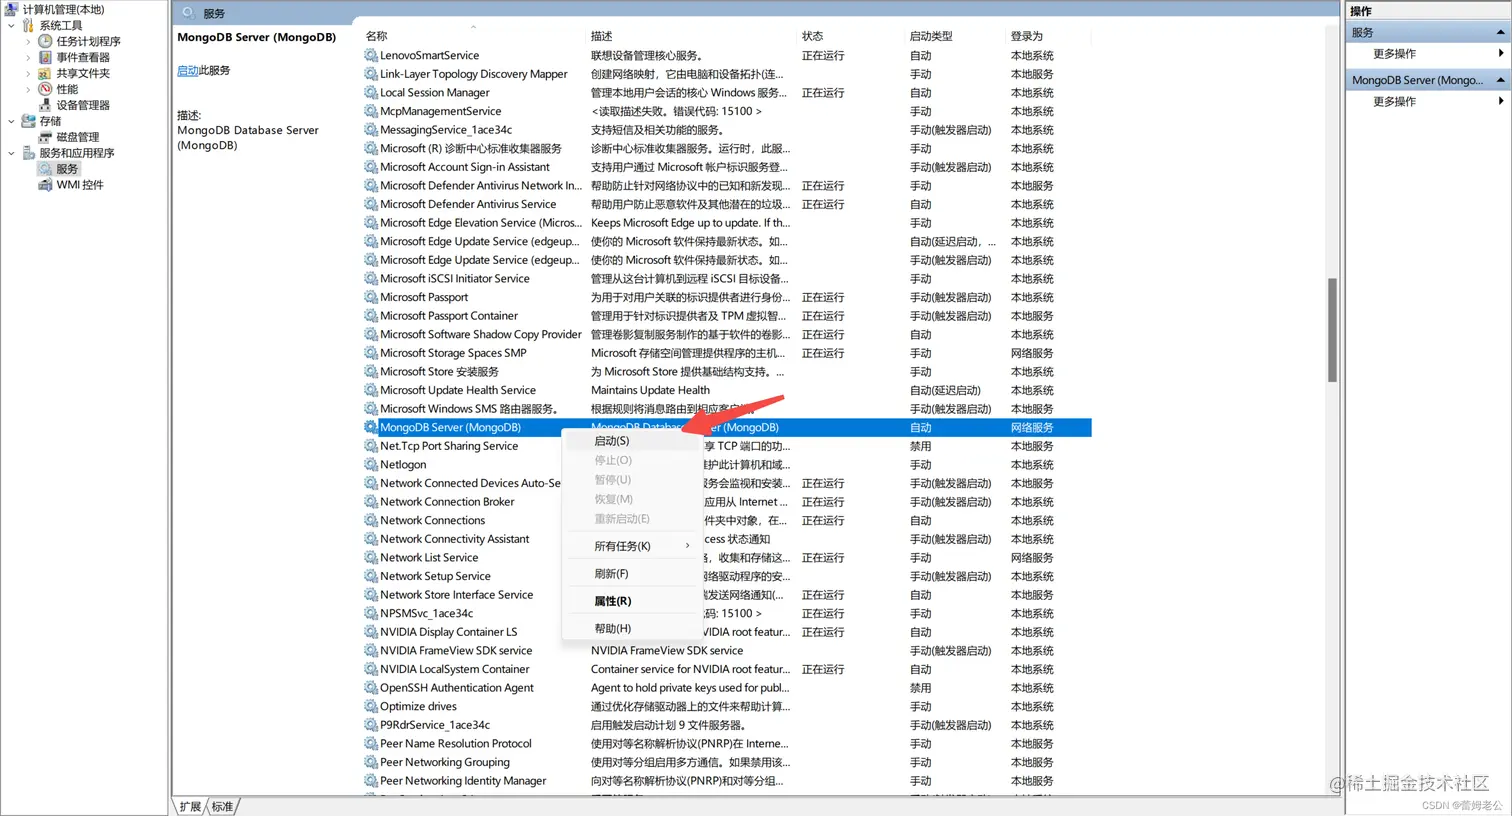
Task: Click the 启动 link to start service
Action: click(187, 71)
